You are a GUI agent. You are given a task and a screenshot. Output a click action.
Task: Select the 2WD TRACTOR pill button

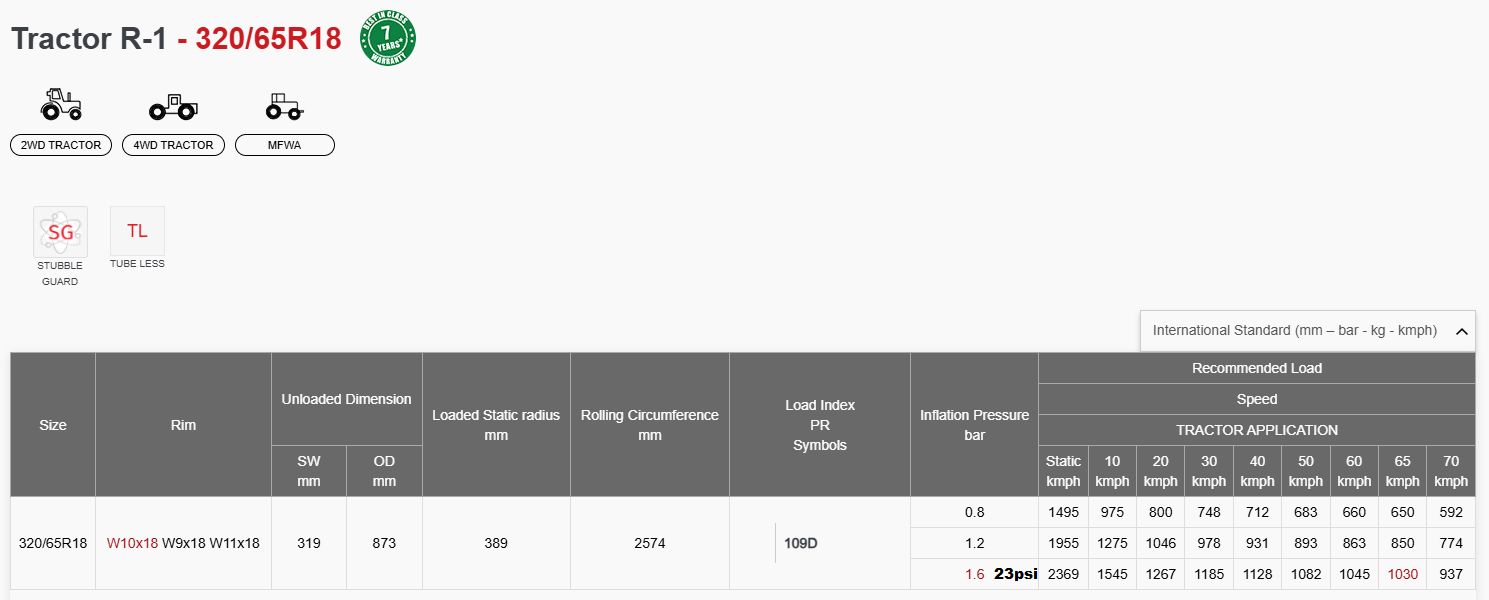click(61, 145)
